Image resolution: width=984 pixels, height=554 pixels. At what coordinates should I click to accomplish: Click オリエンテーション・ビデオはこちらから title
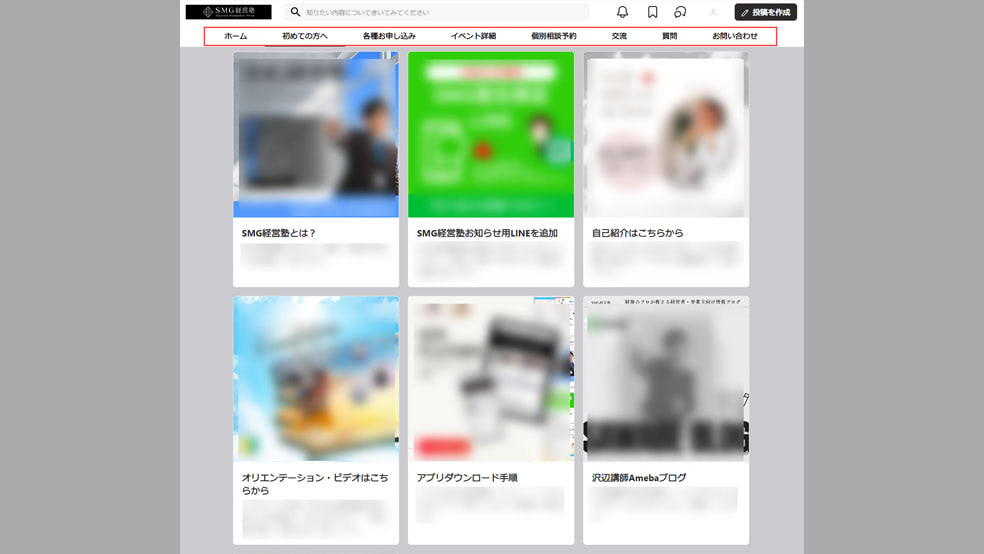pyautogui.click(x=315, y=484)
